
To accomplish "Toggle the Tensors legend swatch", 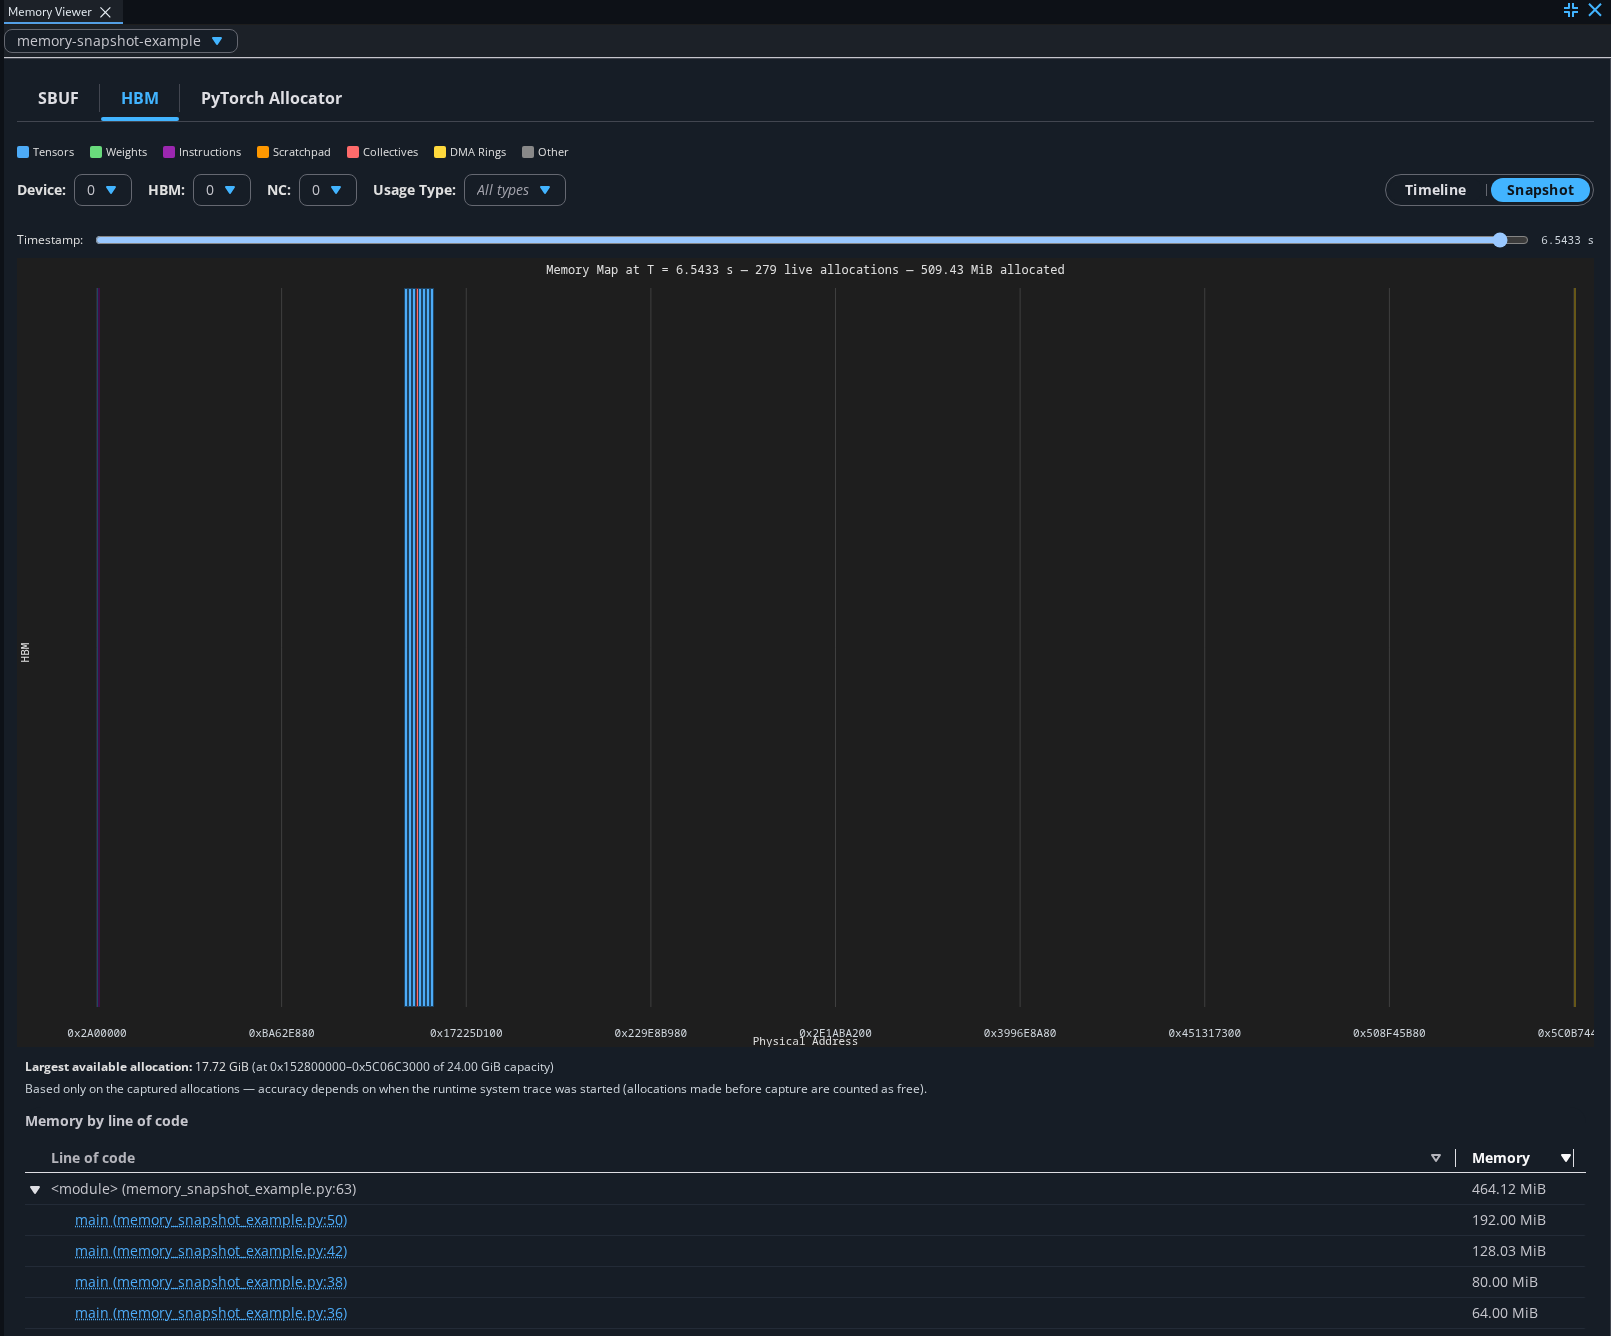I will coord(23,152).
